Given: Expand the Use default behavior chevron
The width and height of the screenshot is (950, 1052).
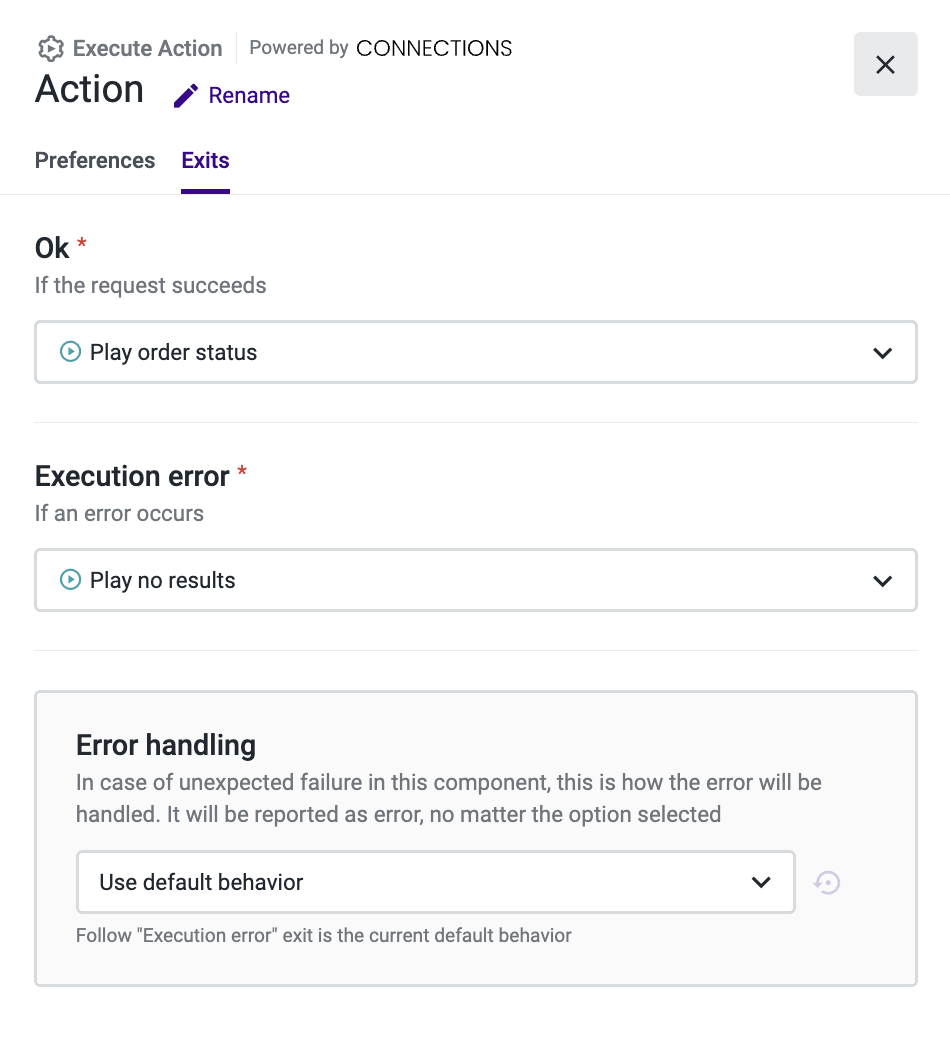Looking at the screenshot, I should (x=761, y=882).
